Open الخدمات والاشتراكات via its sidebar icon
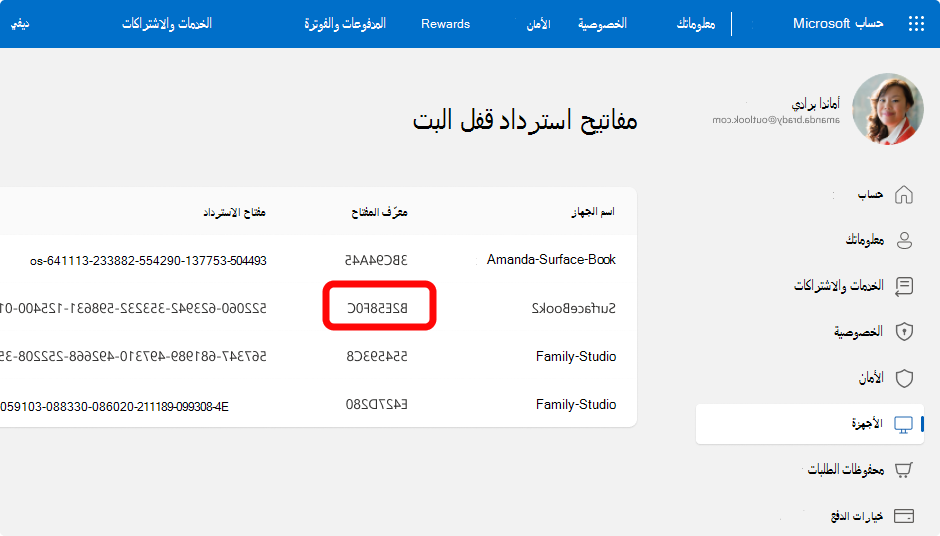 [903, 286]
